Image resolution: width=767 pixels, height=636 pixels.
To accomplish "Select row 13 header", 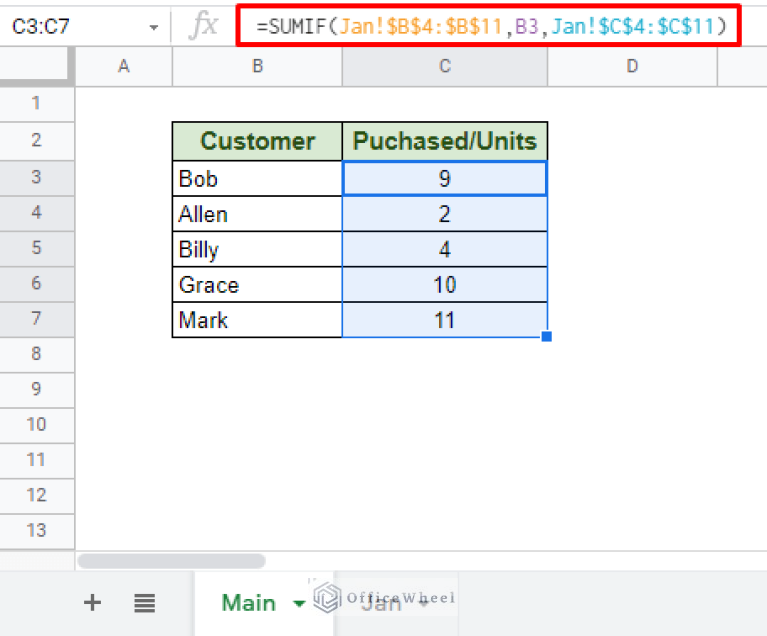I will coord(36,530).
